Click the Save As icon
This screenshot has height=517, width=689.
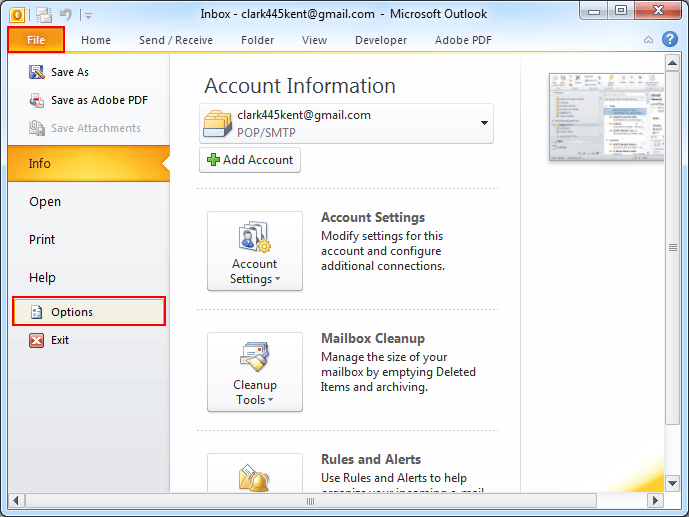coord(36,72)
